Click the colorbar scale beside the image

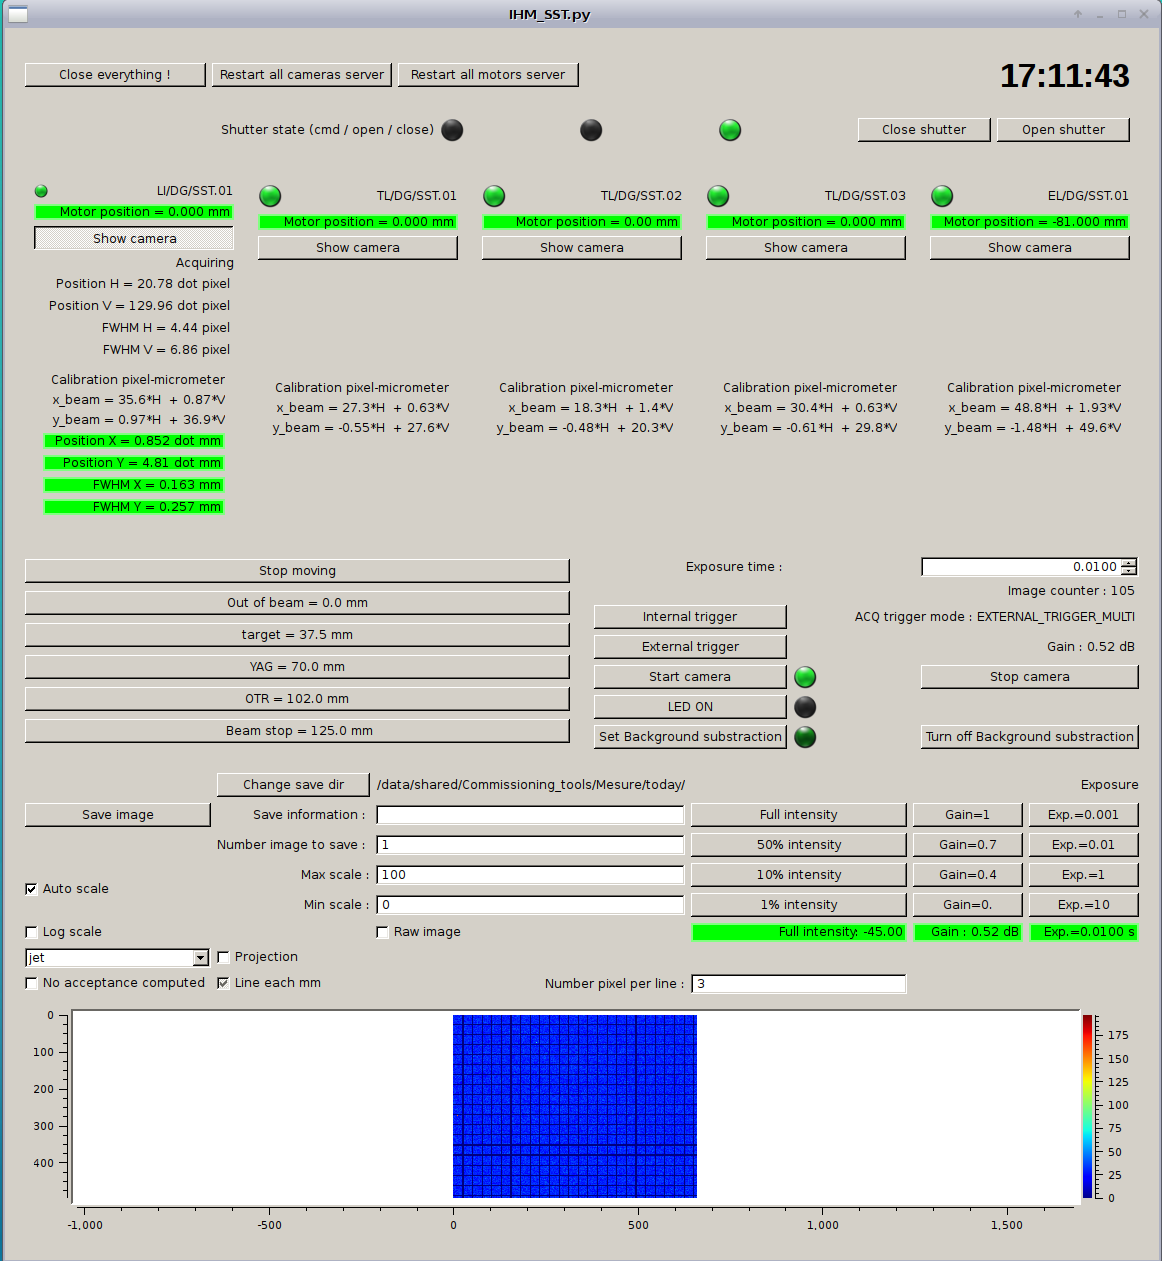tap(1087, 1106)
